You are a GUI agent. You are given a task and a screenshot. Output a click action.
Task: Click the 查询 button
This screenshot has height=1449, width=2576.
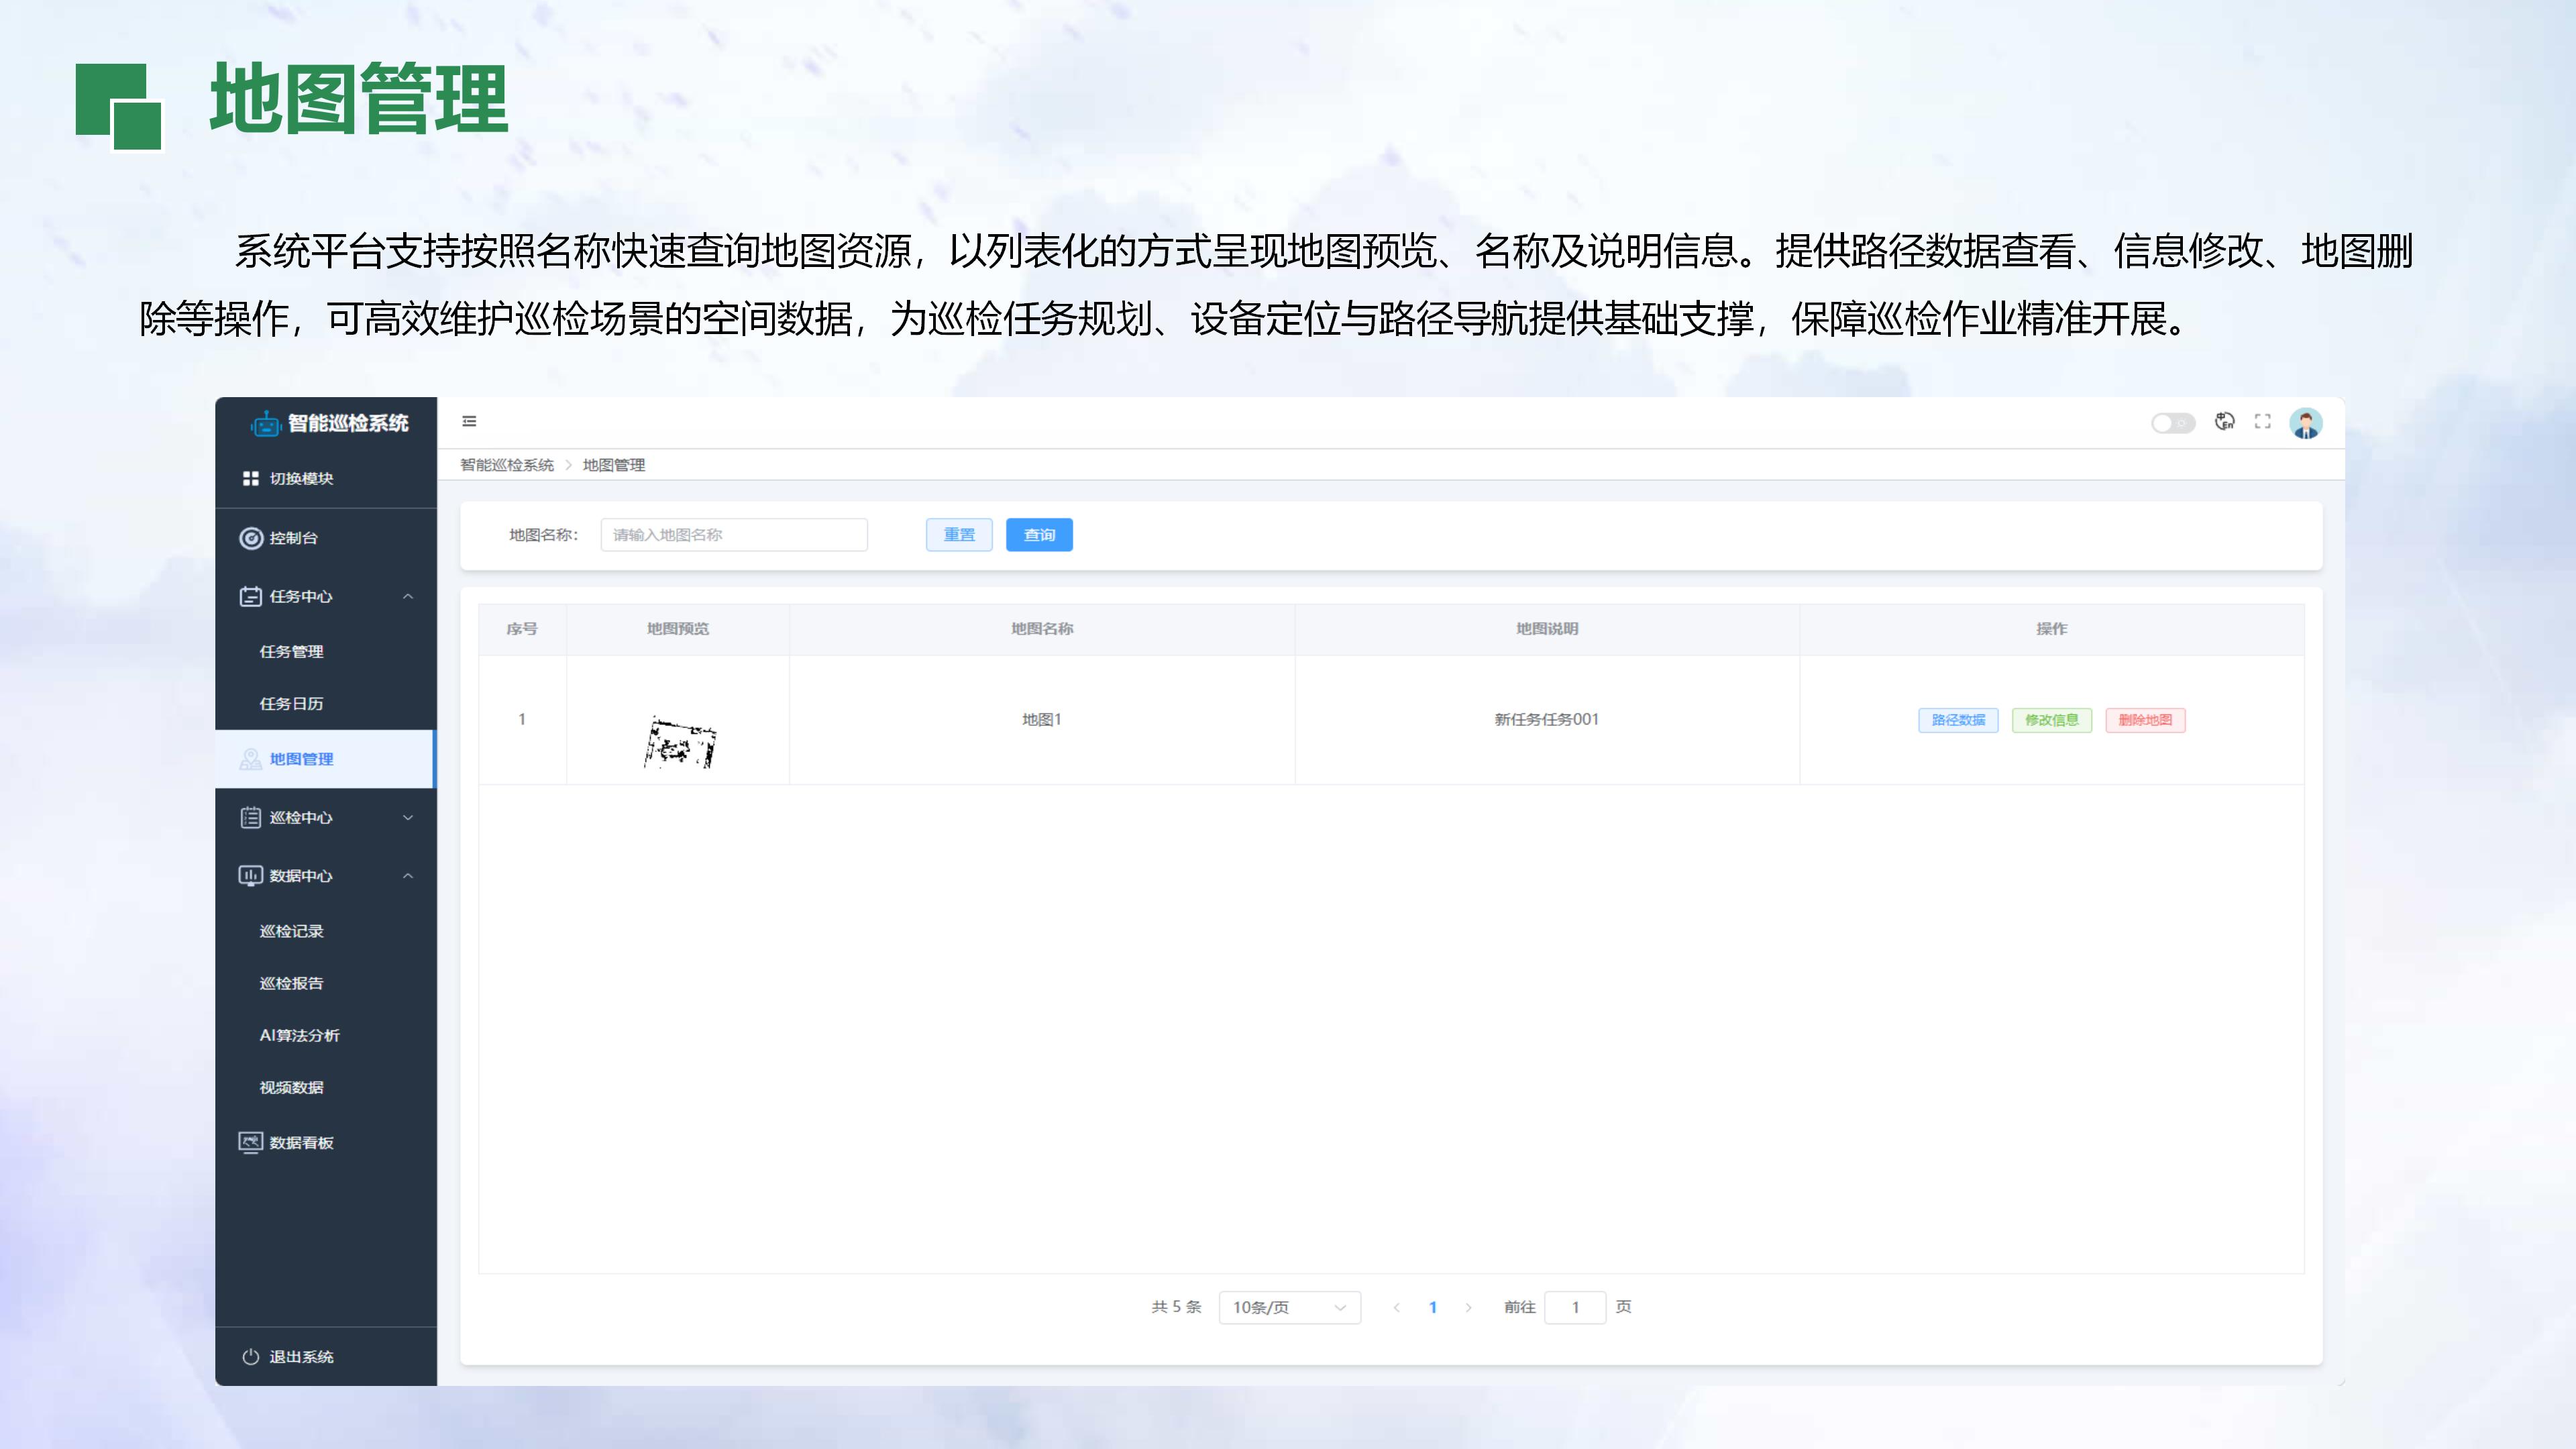1039,535
